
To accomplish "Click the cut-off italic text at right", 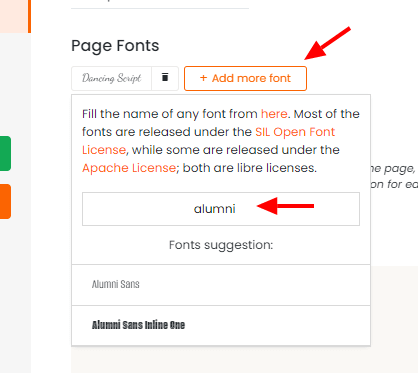I will click(394, 176).
